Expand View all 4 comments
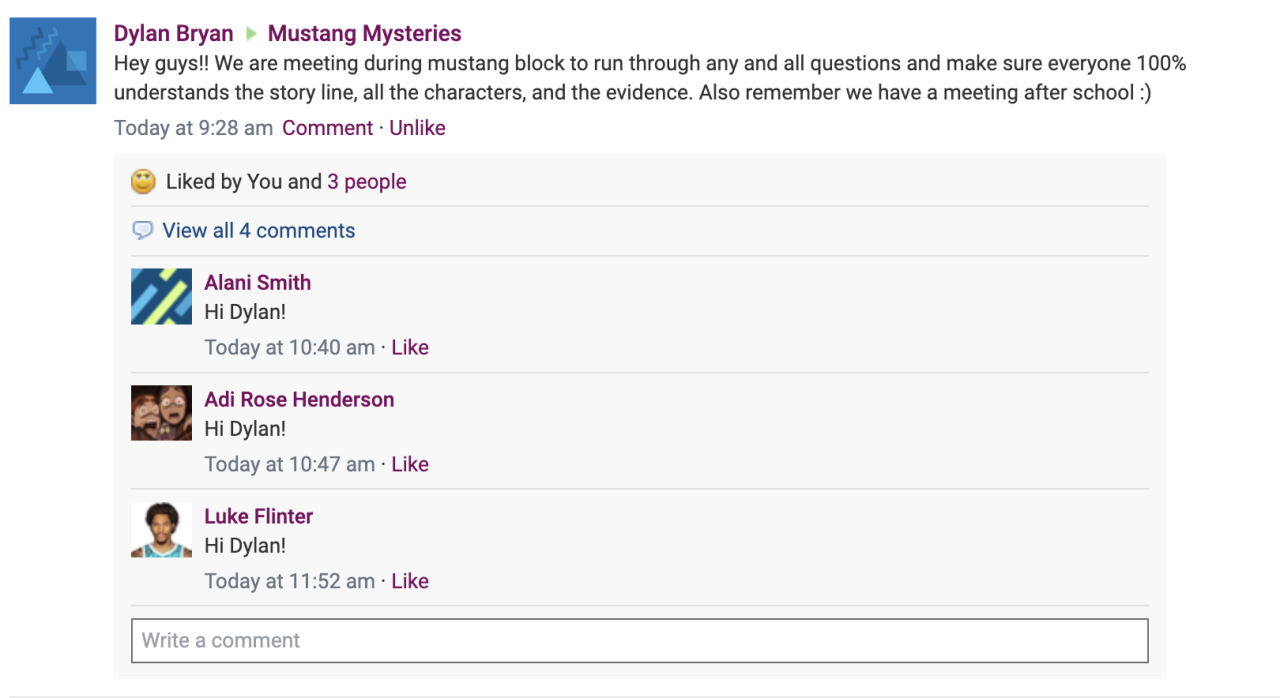1280x698 pixels. point(258,231)
